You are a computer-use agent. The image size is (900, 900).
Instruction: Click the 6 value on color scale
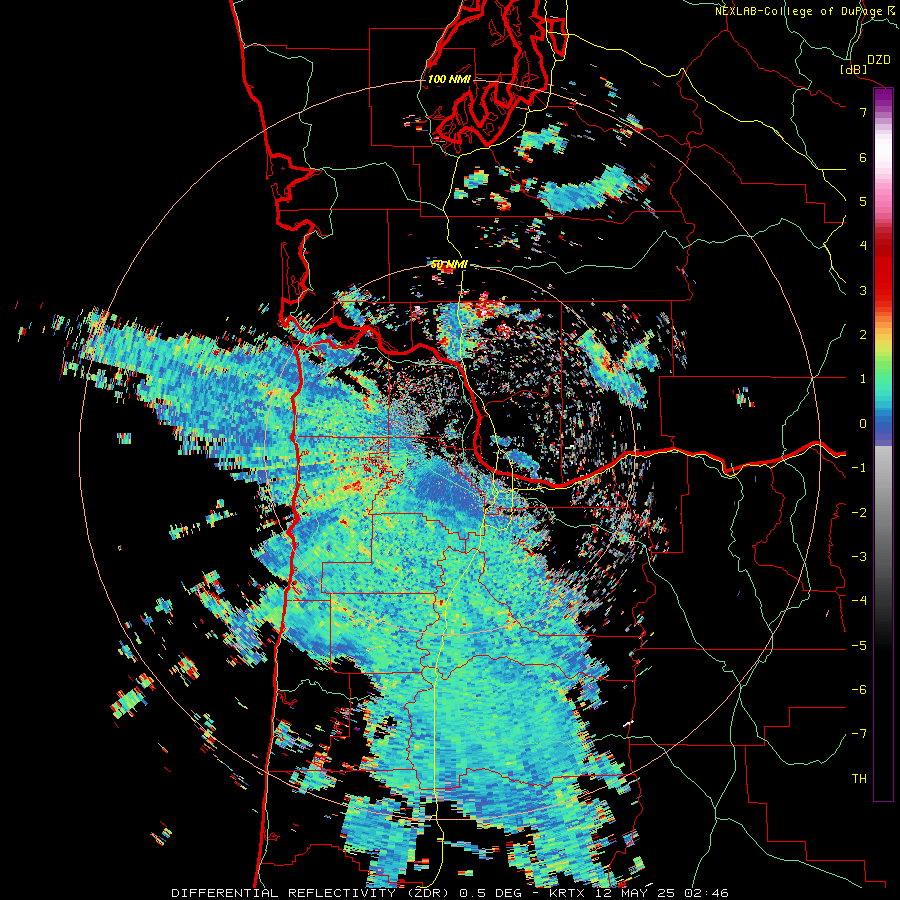[x=863, y=157]
